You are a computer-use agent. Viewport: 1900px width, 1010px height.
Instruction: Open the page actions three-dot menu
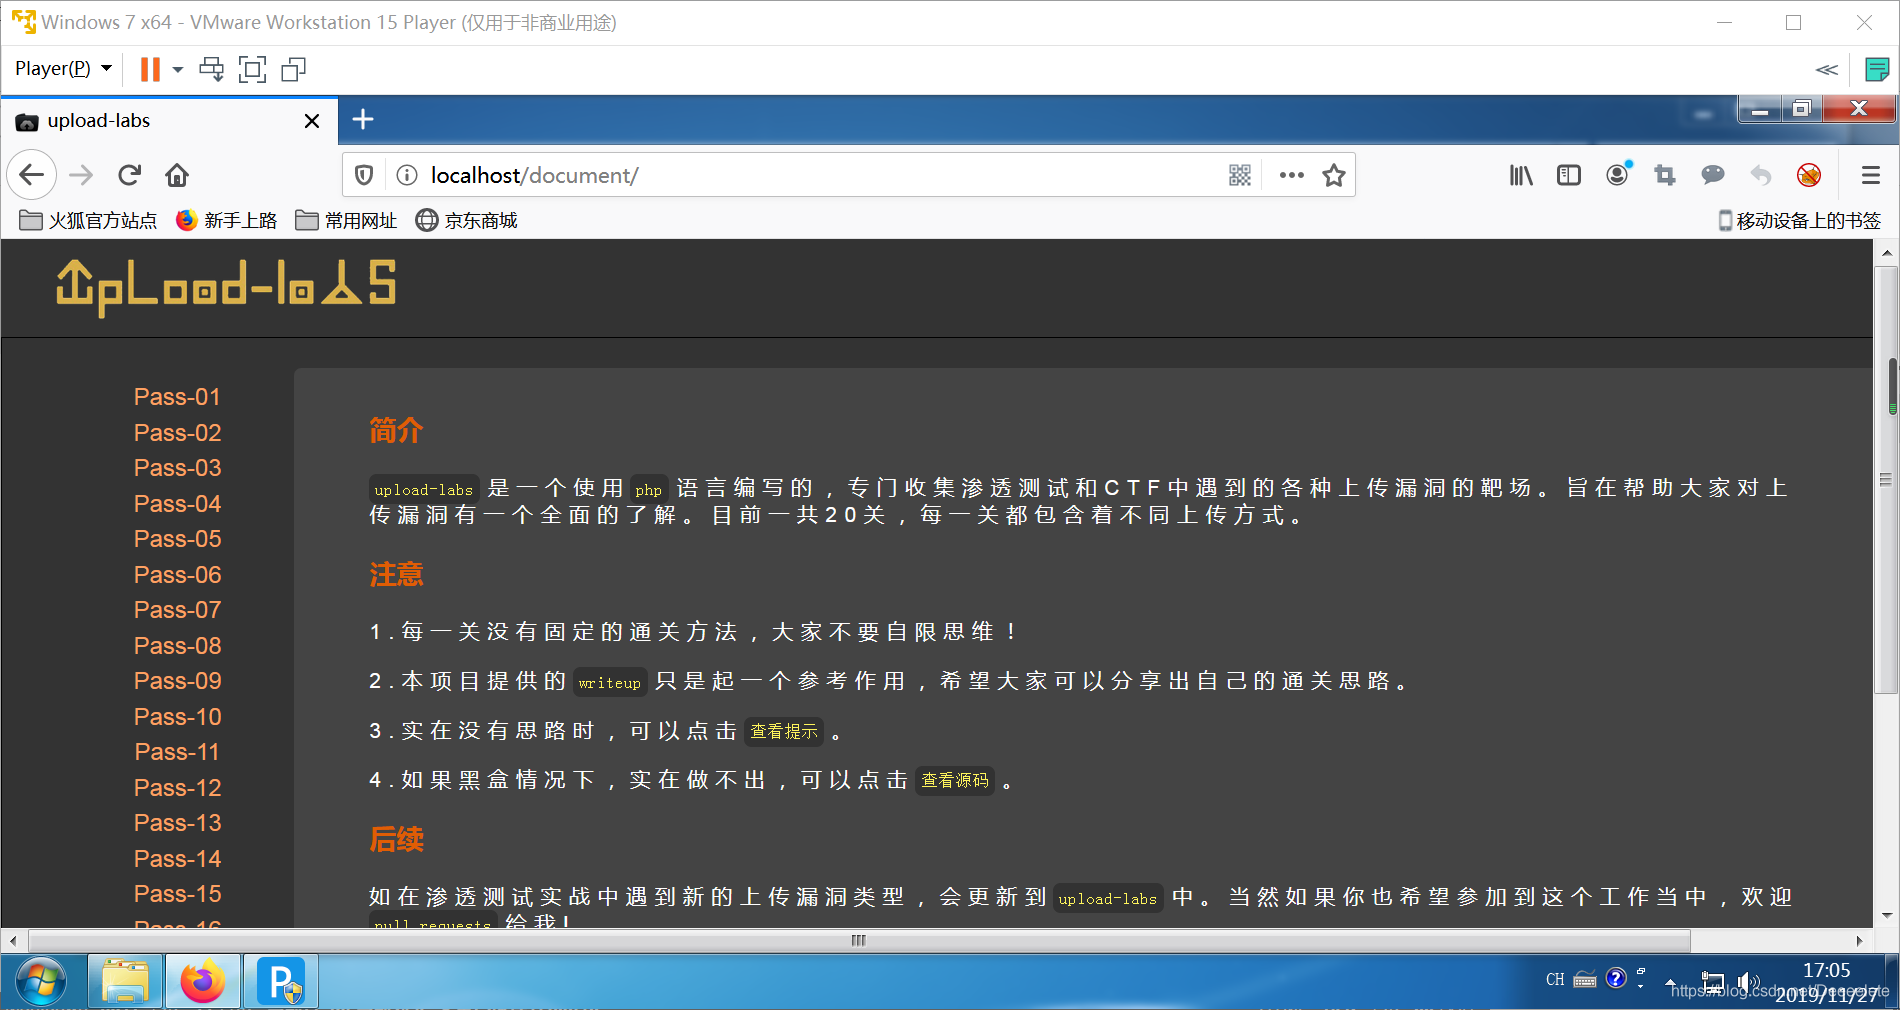1291,175
